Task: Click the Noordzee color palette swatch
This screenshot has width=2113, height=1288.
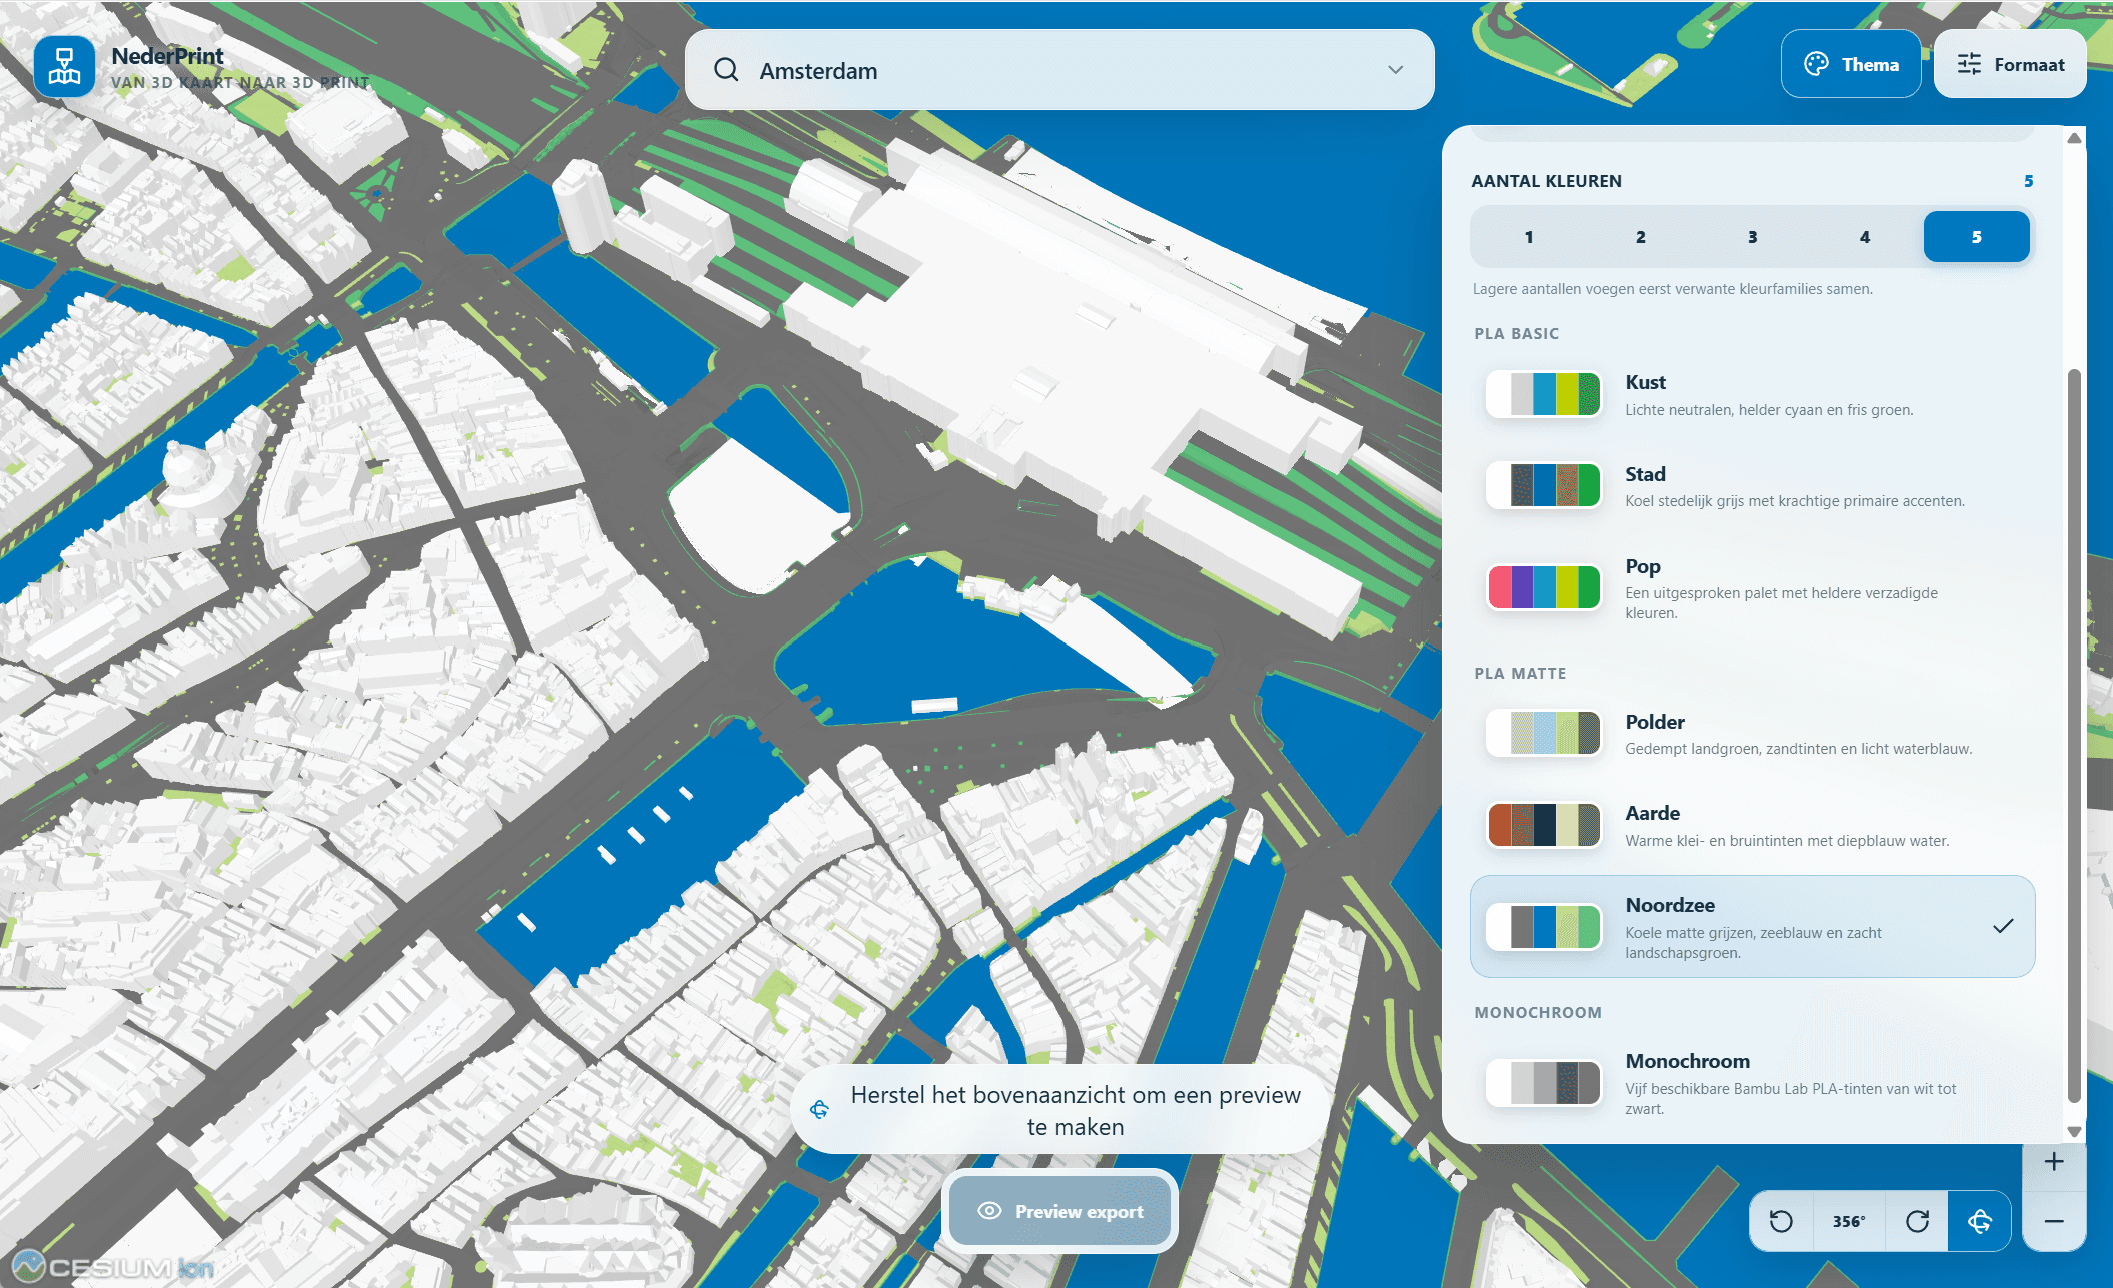Action: pyautogui.click(x=1544, y=927)
